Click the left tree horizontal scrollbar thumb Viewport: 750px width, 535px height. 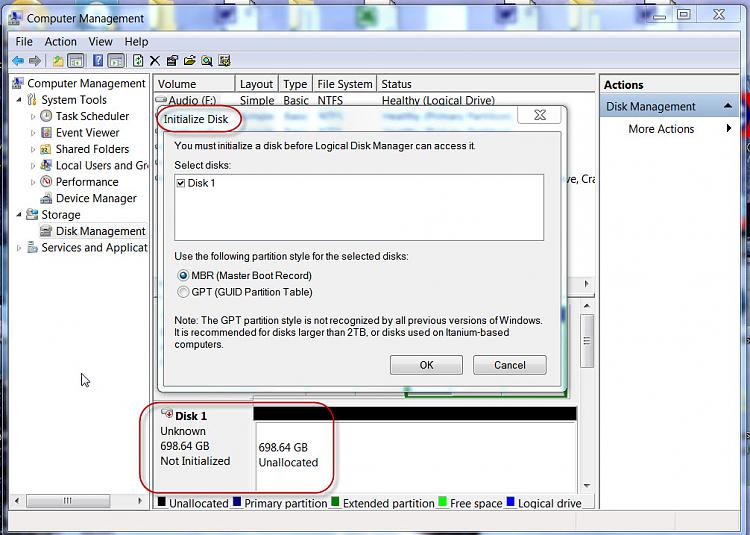click(x=68, y=501)
